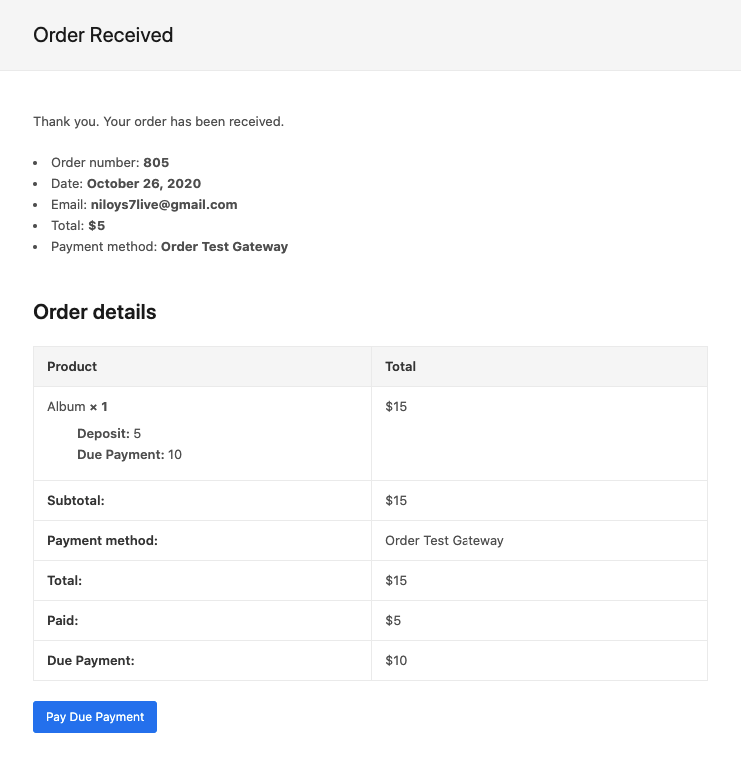Click the Order Test Gateway text in summary list

[224, 246]
